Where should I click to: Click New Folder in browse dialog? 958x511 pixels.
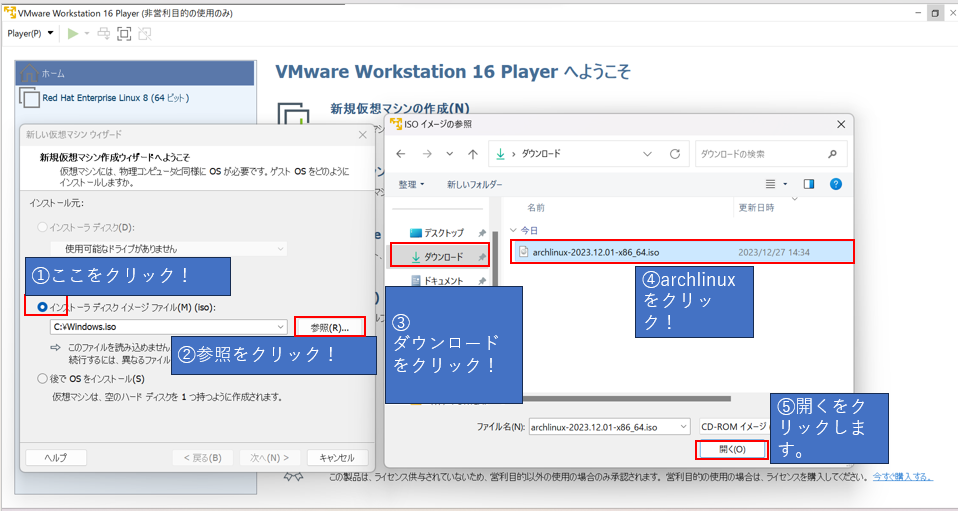pyautogui.click(x=475, y=184)
